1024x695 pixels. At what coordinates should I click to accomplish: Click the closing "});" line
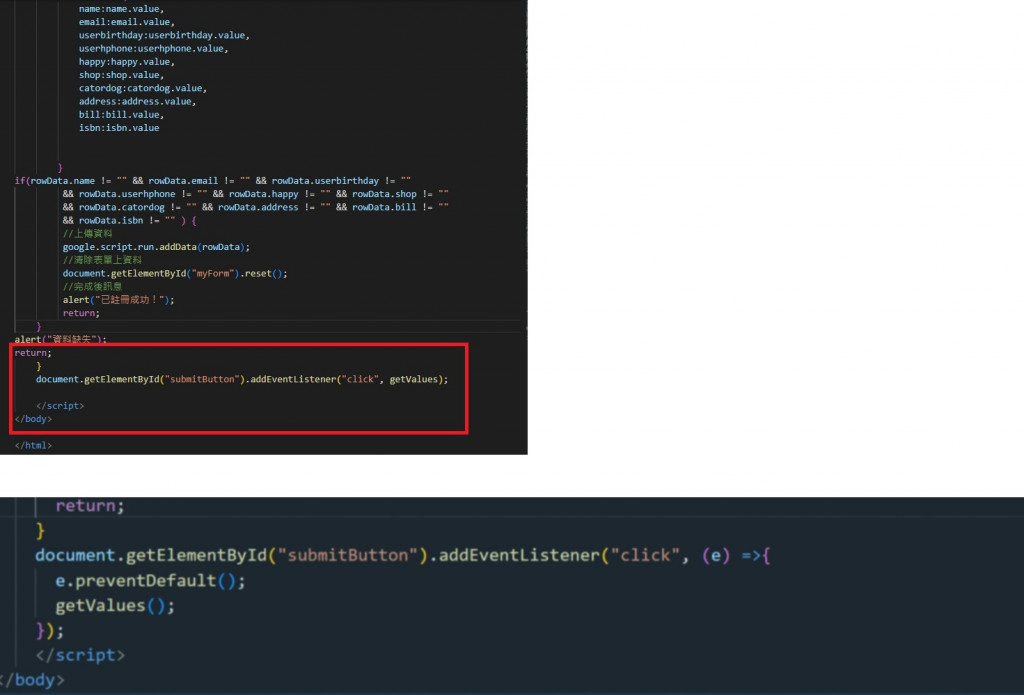pos(50,631)
